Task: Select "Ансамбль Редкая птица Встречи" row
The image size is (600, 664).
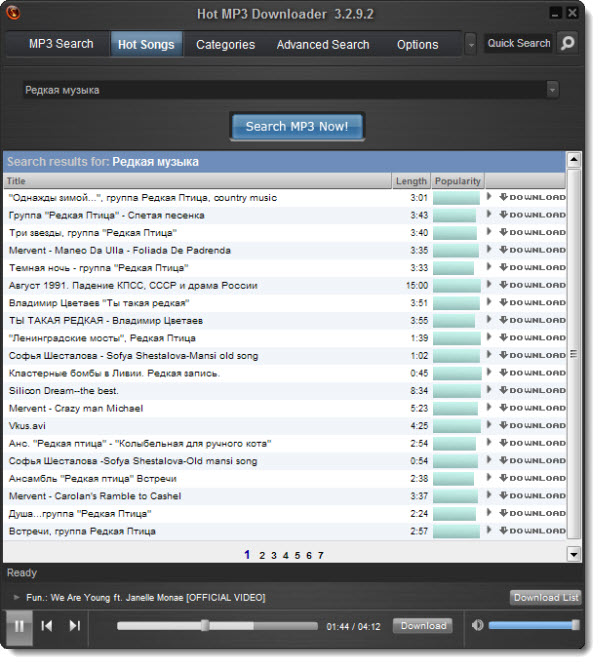Action: [285, 479]
